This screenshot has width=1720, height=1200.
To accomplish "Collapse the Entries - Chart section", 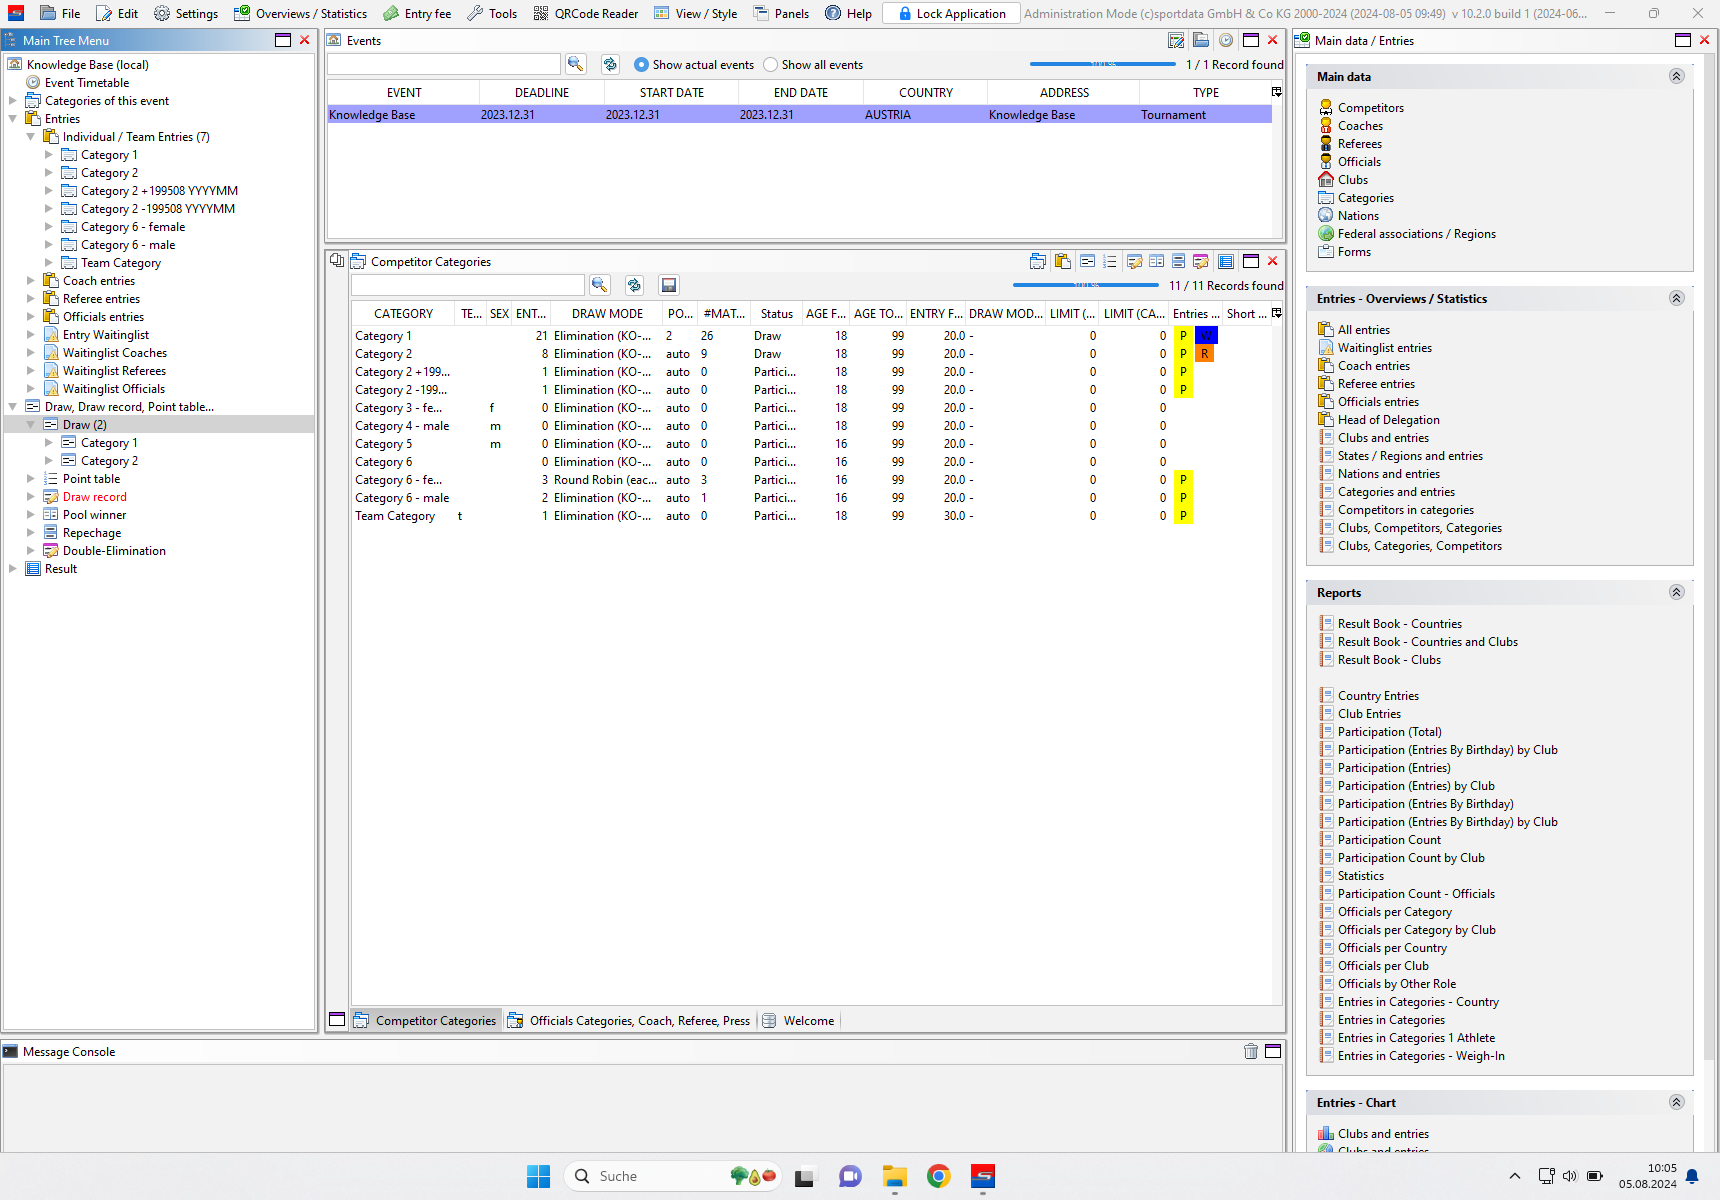I will coord(1676,1102).
